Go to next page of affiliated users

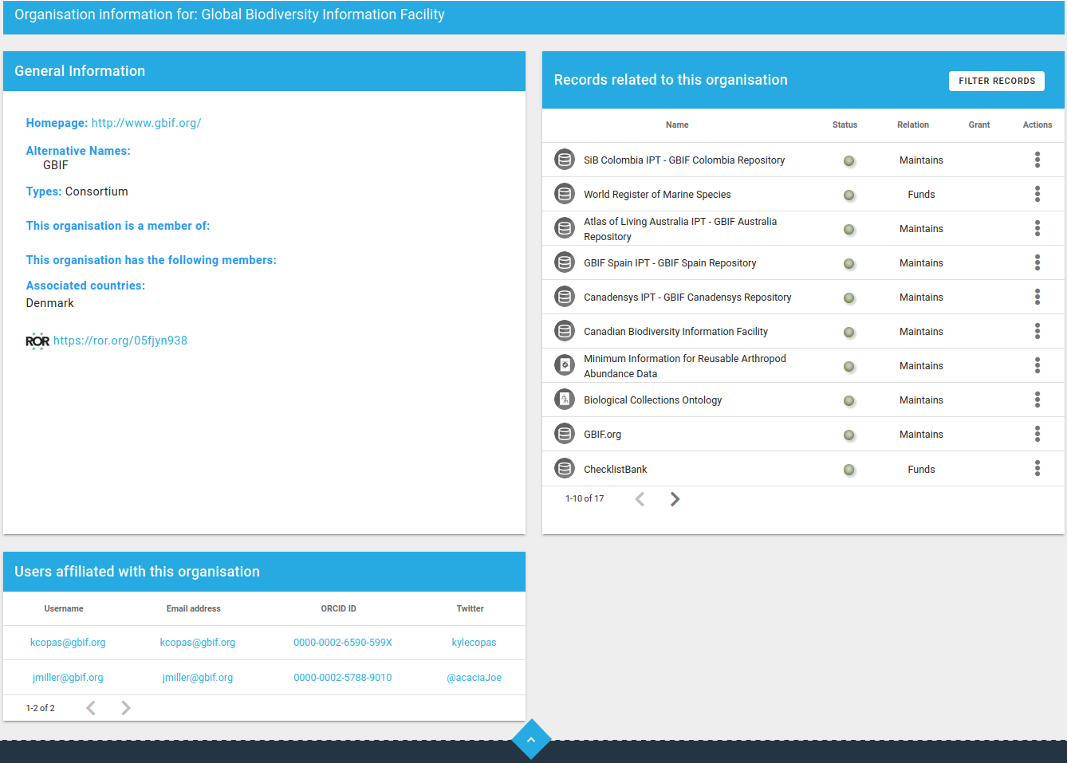click(126, 708)
